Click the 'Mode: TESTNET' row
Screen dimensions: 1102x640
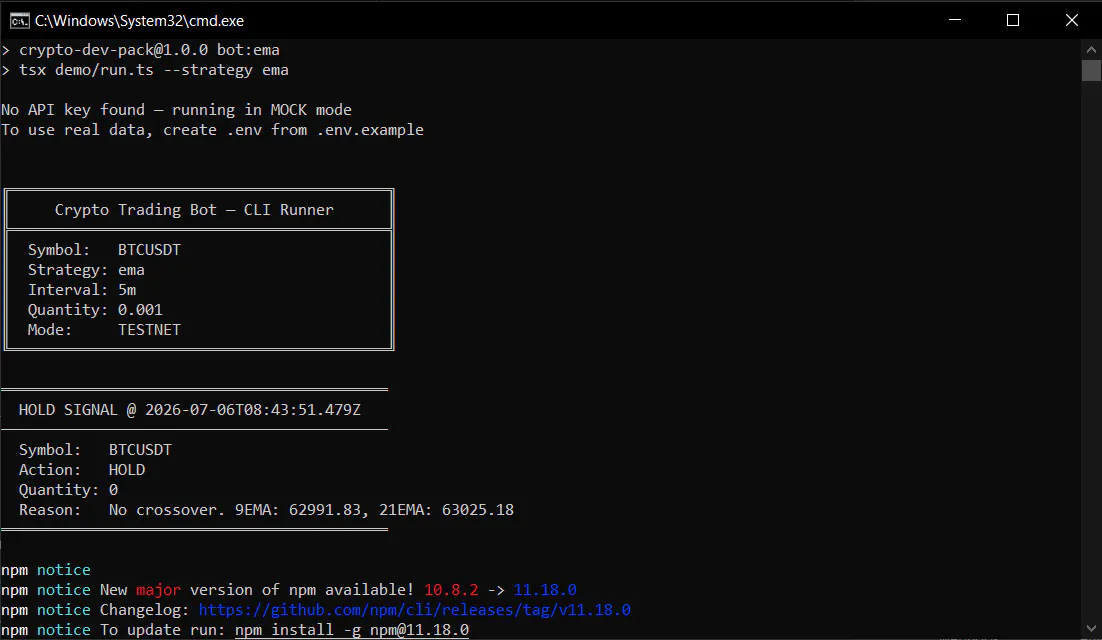(104, 330)
